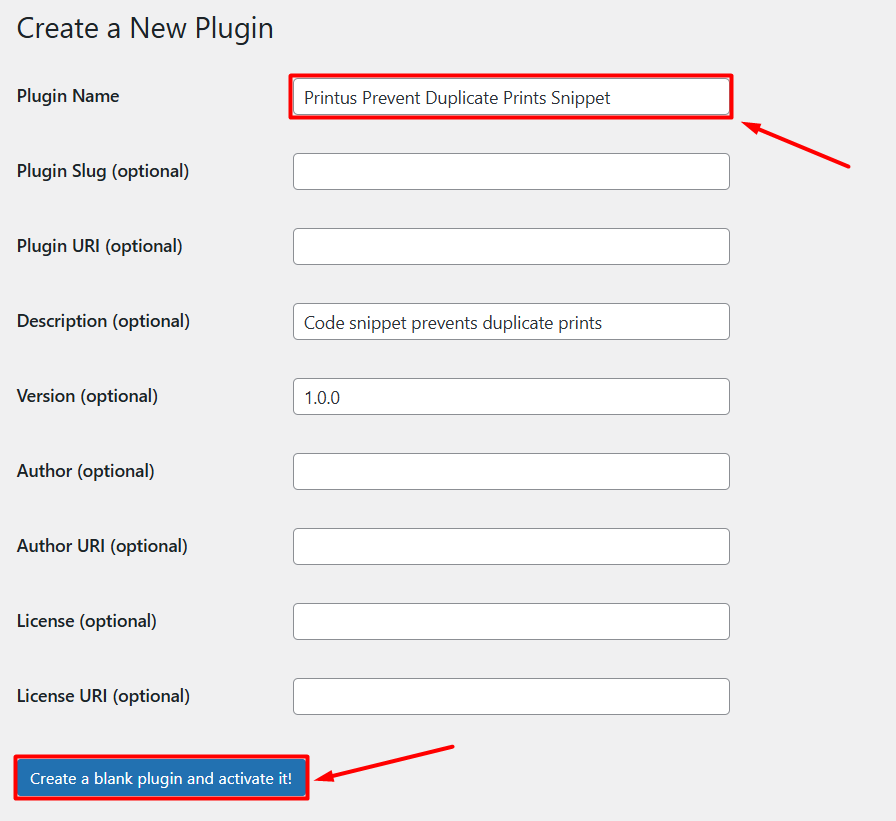Click the "Description (optional)" label
Viewport: 896px width, 821px height.
click(103, 321)
